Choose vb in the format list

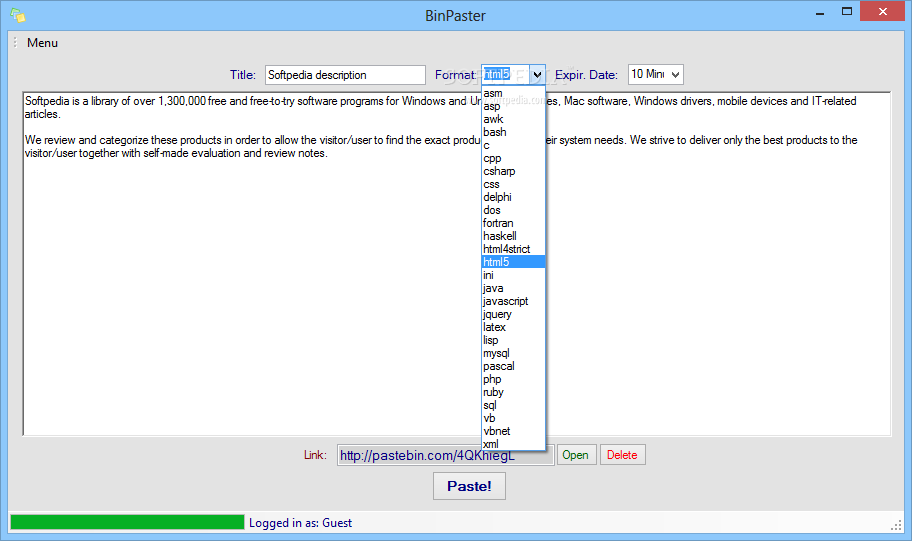pyautogui.click(x=513, y=418)
